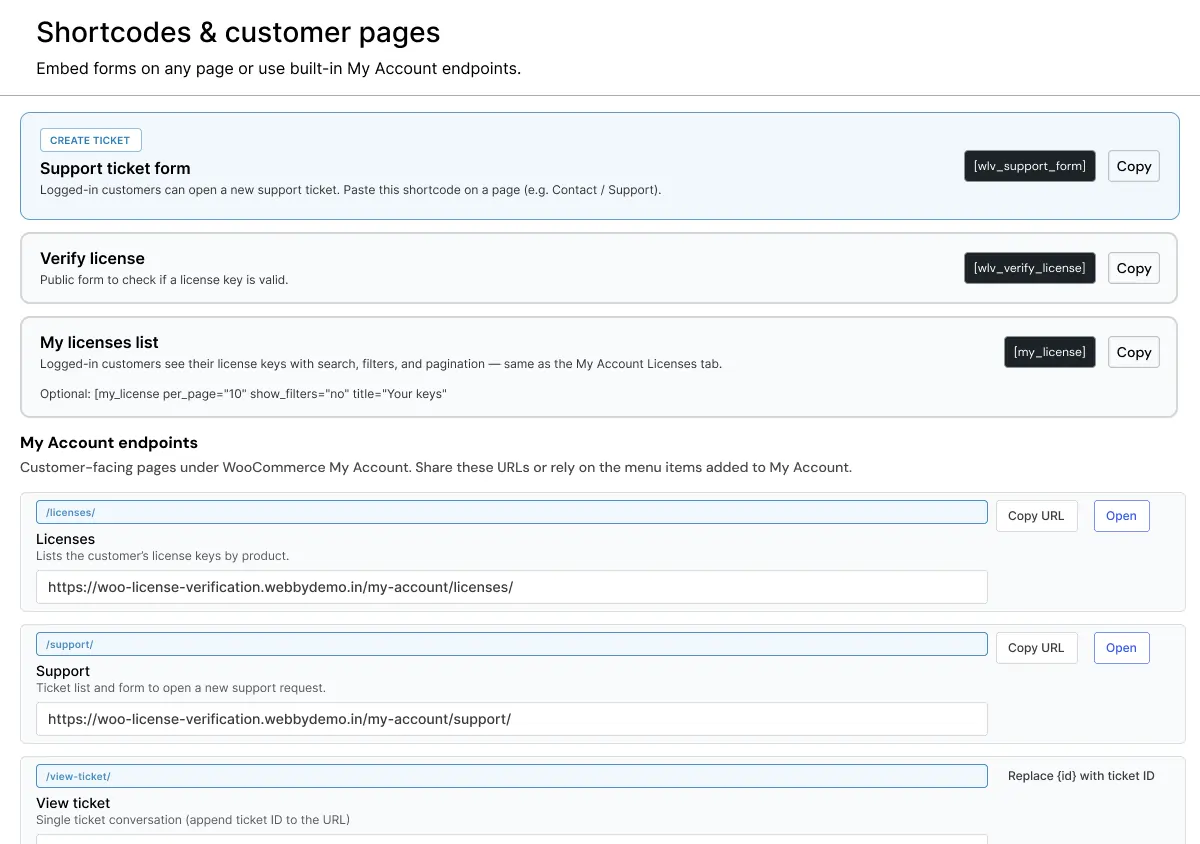1200x844 pixels.
Task: Click 'Ticket list and form to open a new support request' text
Action: [x=181, y=688]
